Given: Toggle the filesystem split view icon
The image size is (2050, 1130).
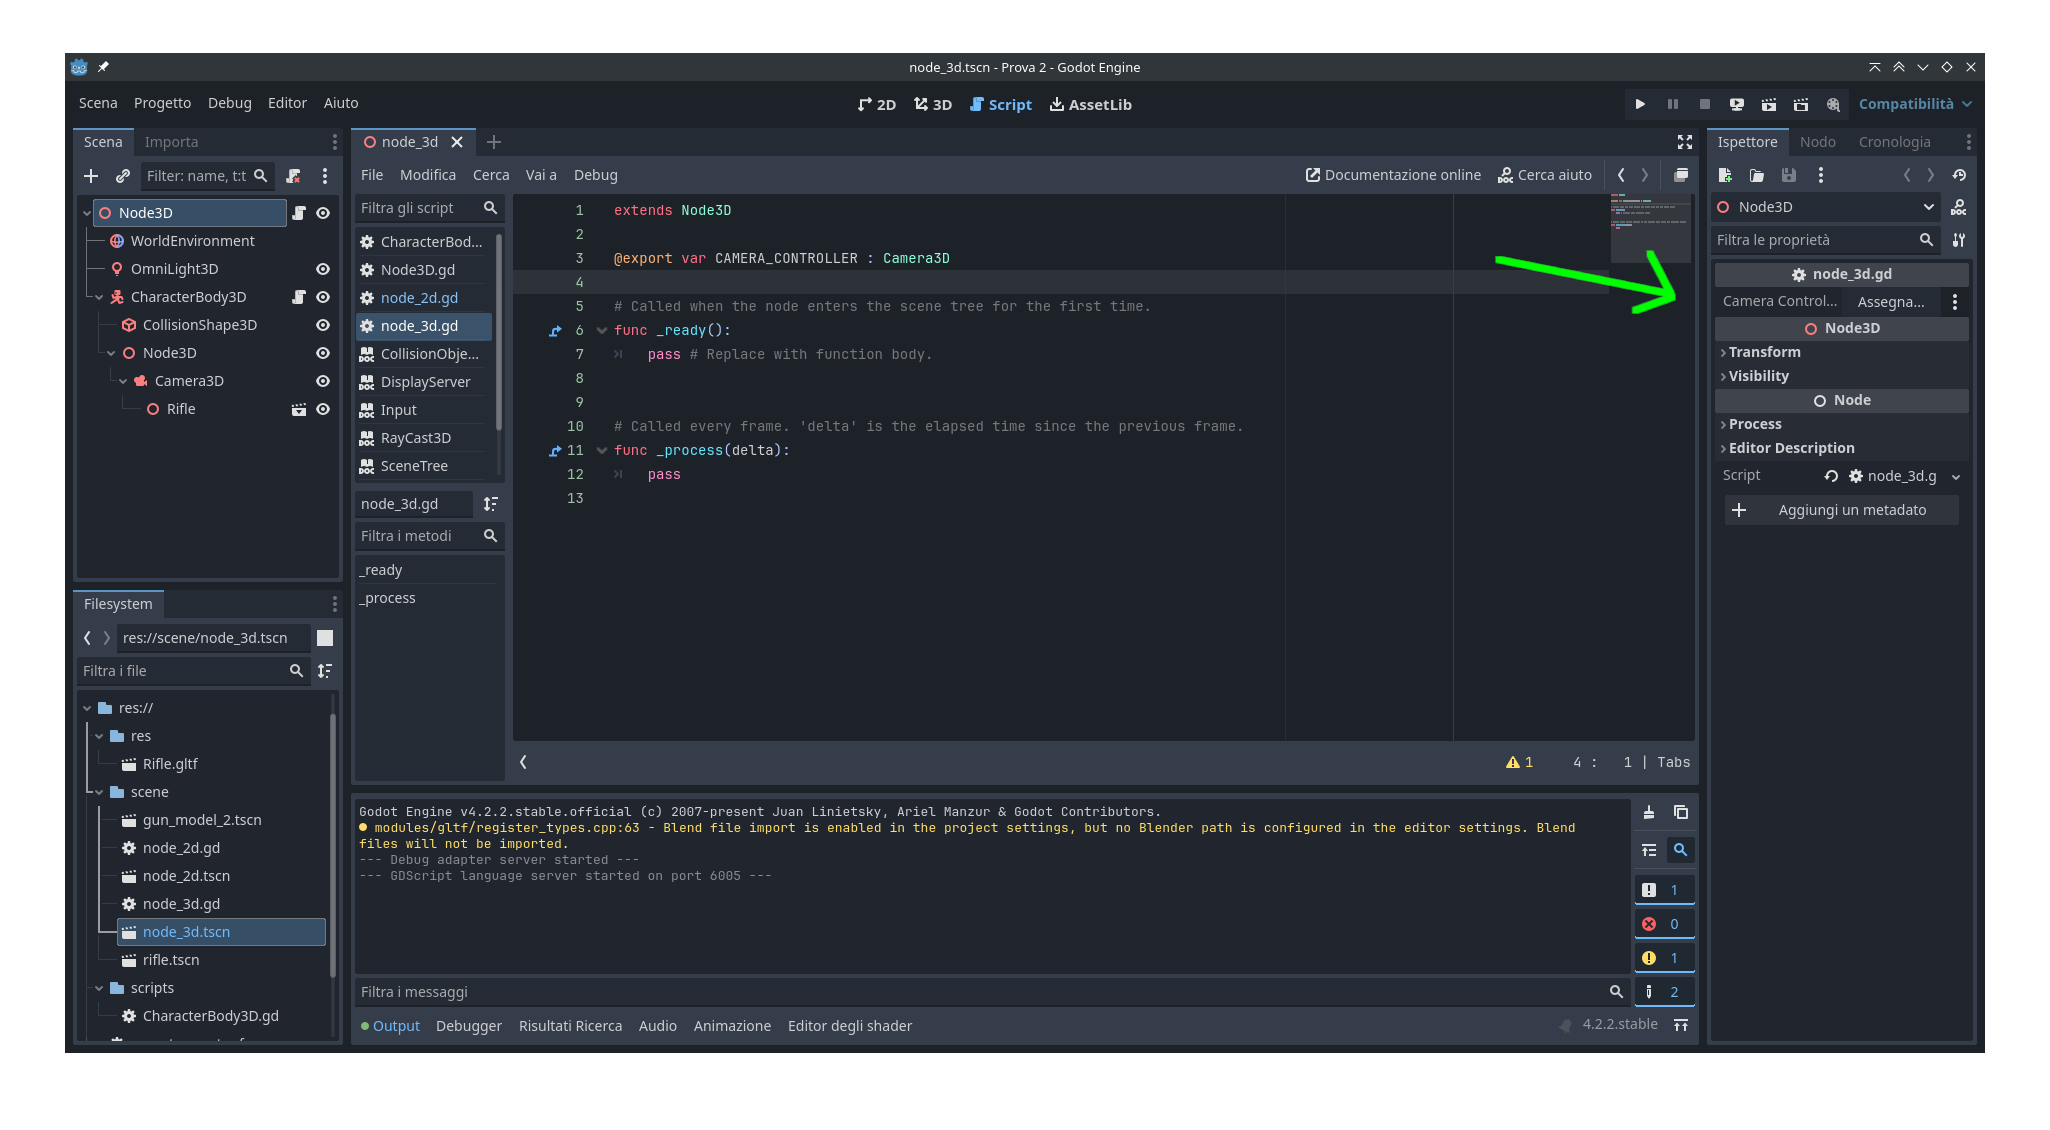Looking at the screenshot, I should [325, 638].
